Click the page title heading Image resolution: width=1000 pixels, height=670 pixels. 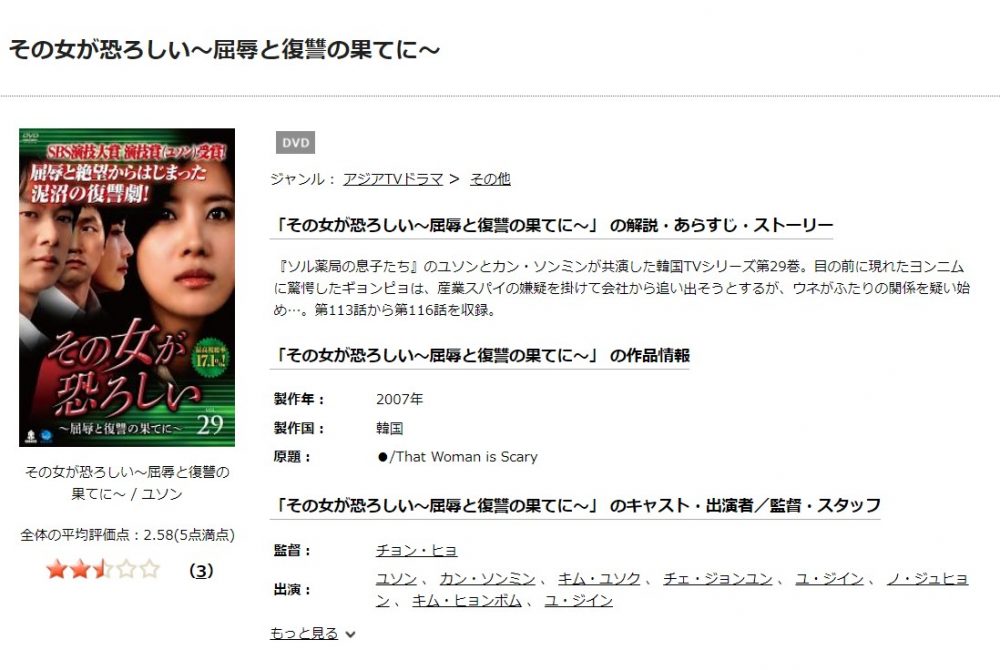pos(224,49)
